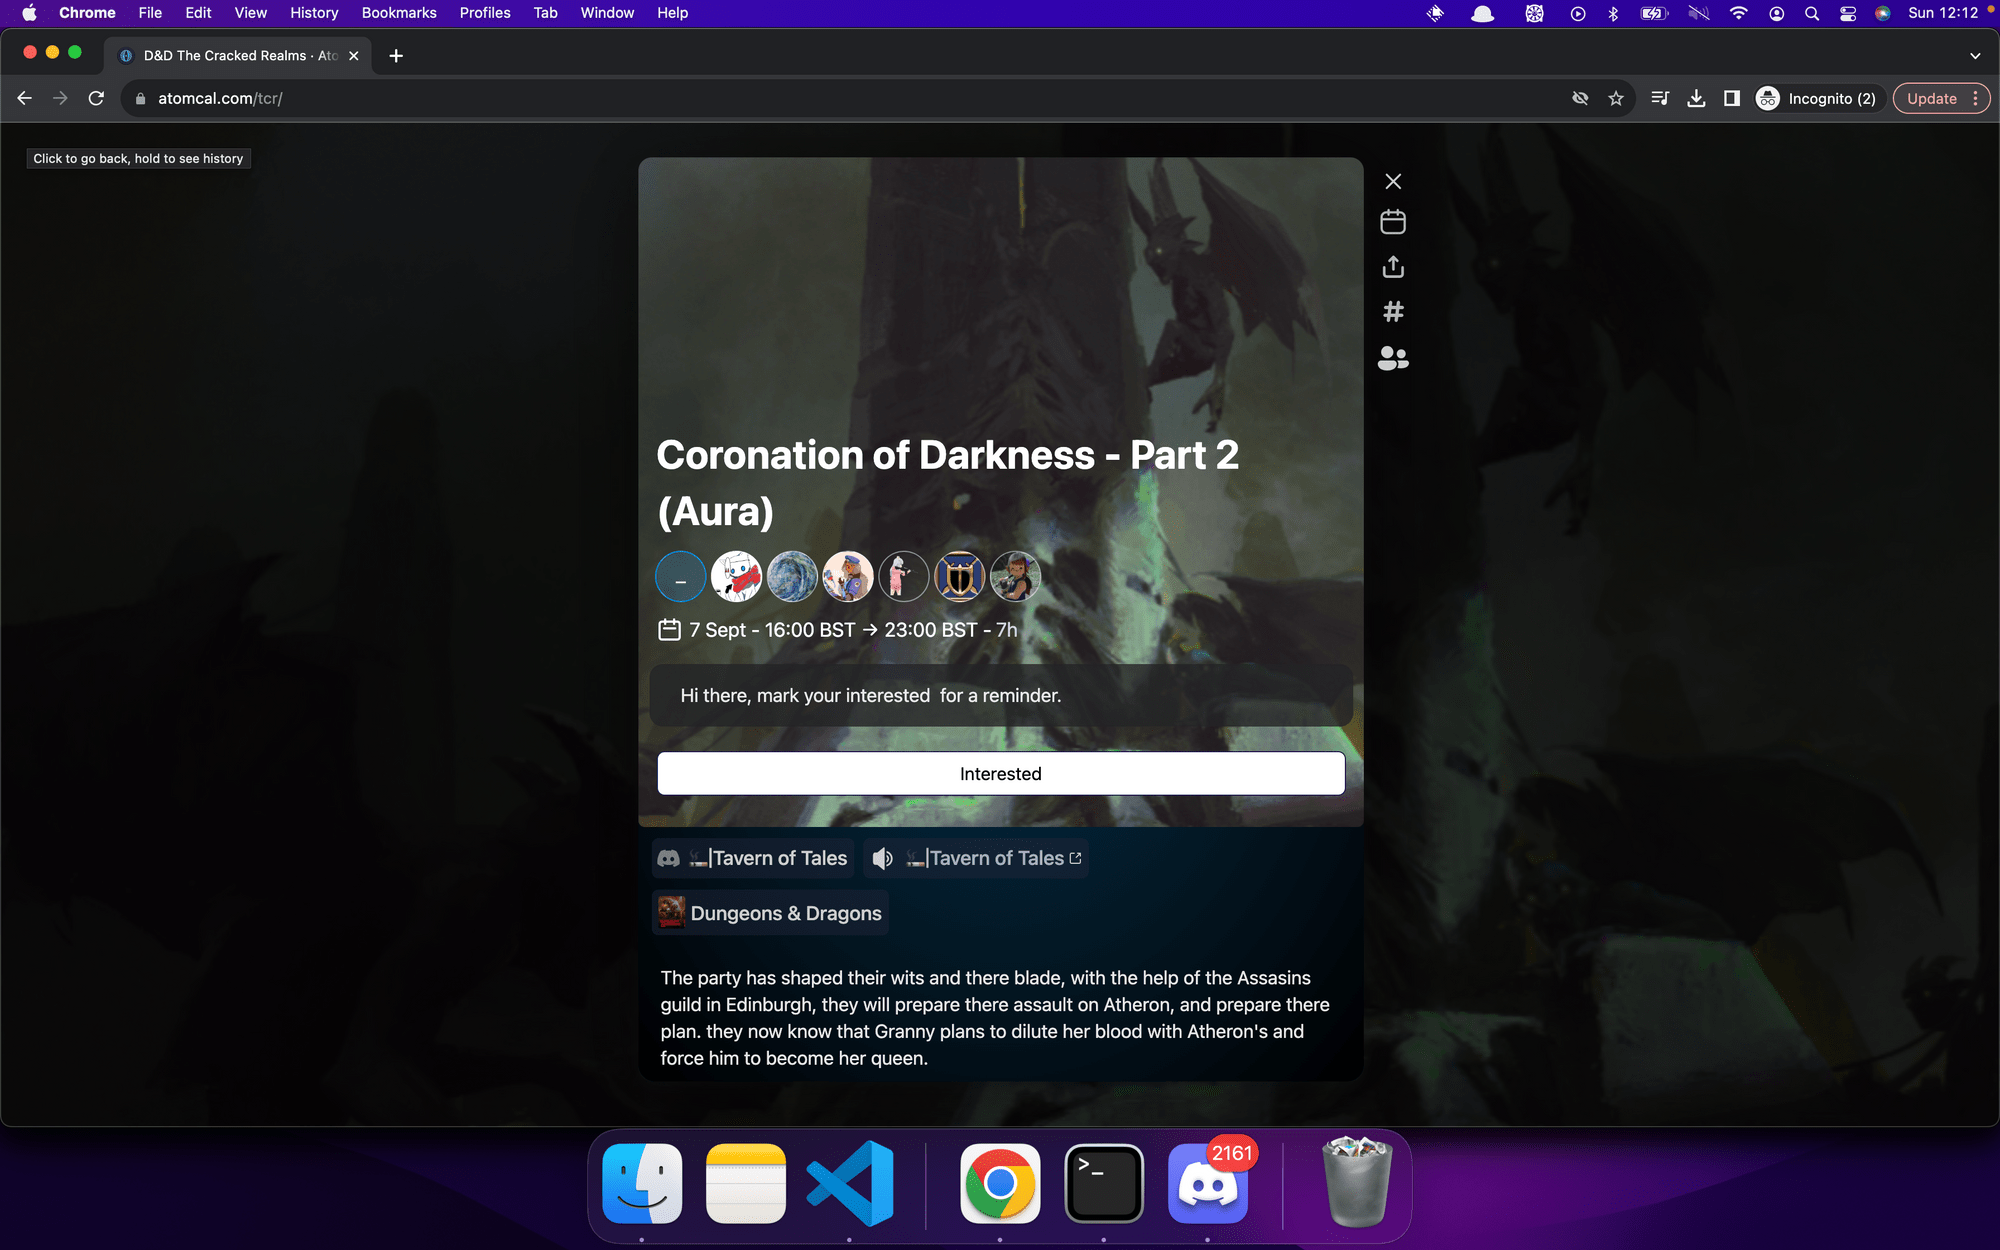Open Visual Studio Code from the Dock
Image resolution: width=2000 pixels, height=1250 pixels.
850,1184
